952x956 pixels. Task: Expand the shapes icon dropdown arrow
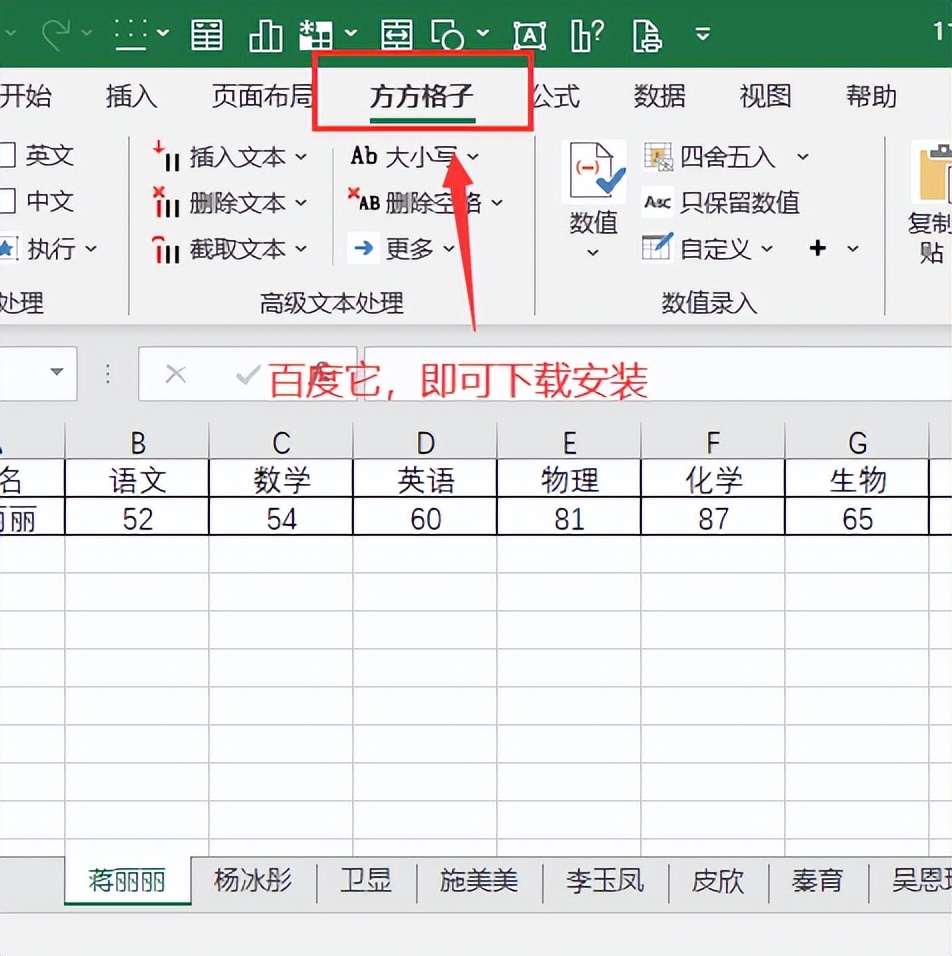pos(483,33)
